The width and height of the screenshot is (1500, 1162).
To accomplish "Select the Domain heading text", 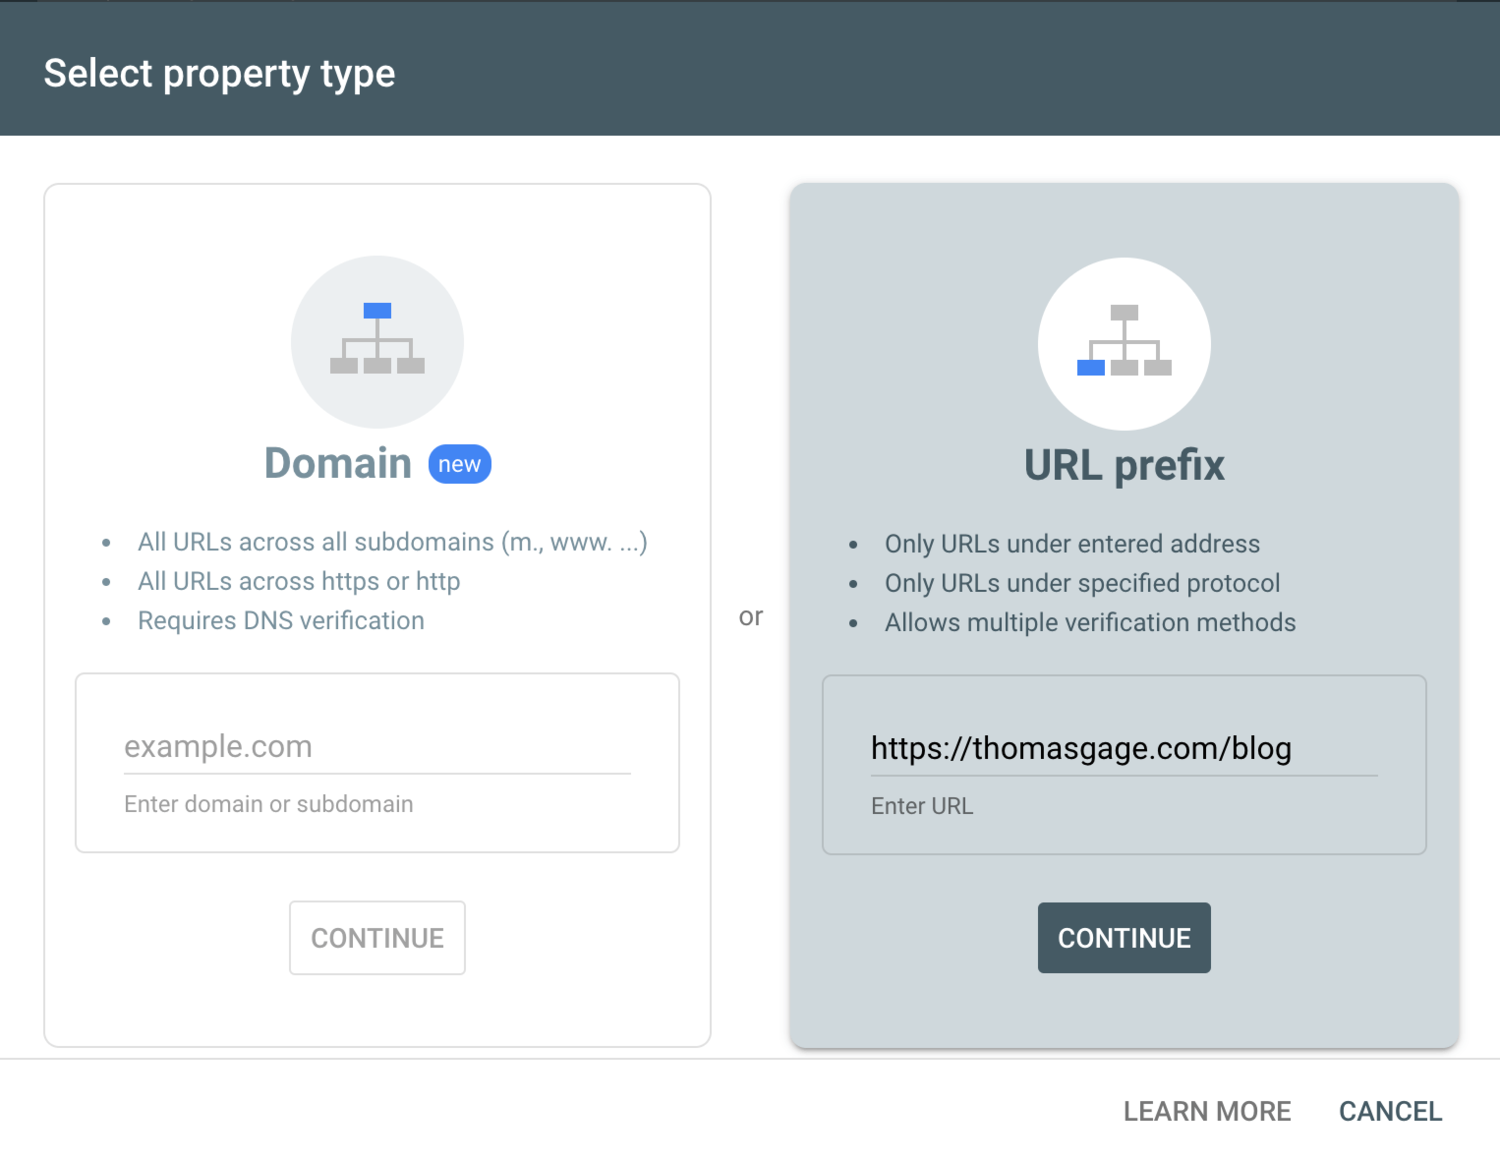I will [338, 463].
